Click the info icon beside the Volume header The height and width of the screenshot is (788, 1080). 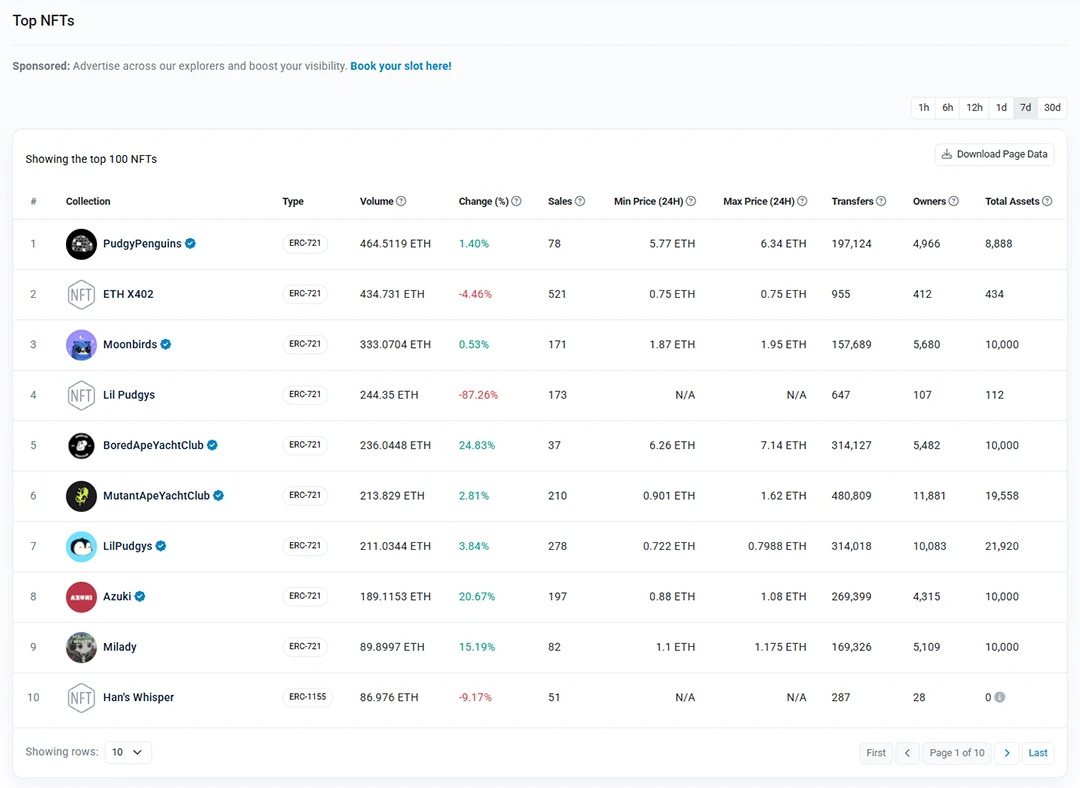tap(401, 200)
